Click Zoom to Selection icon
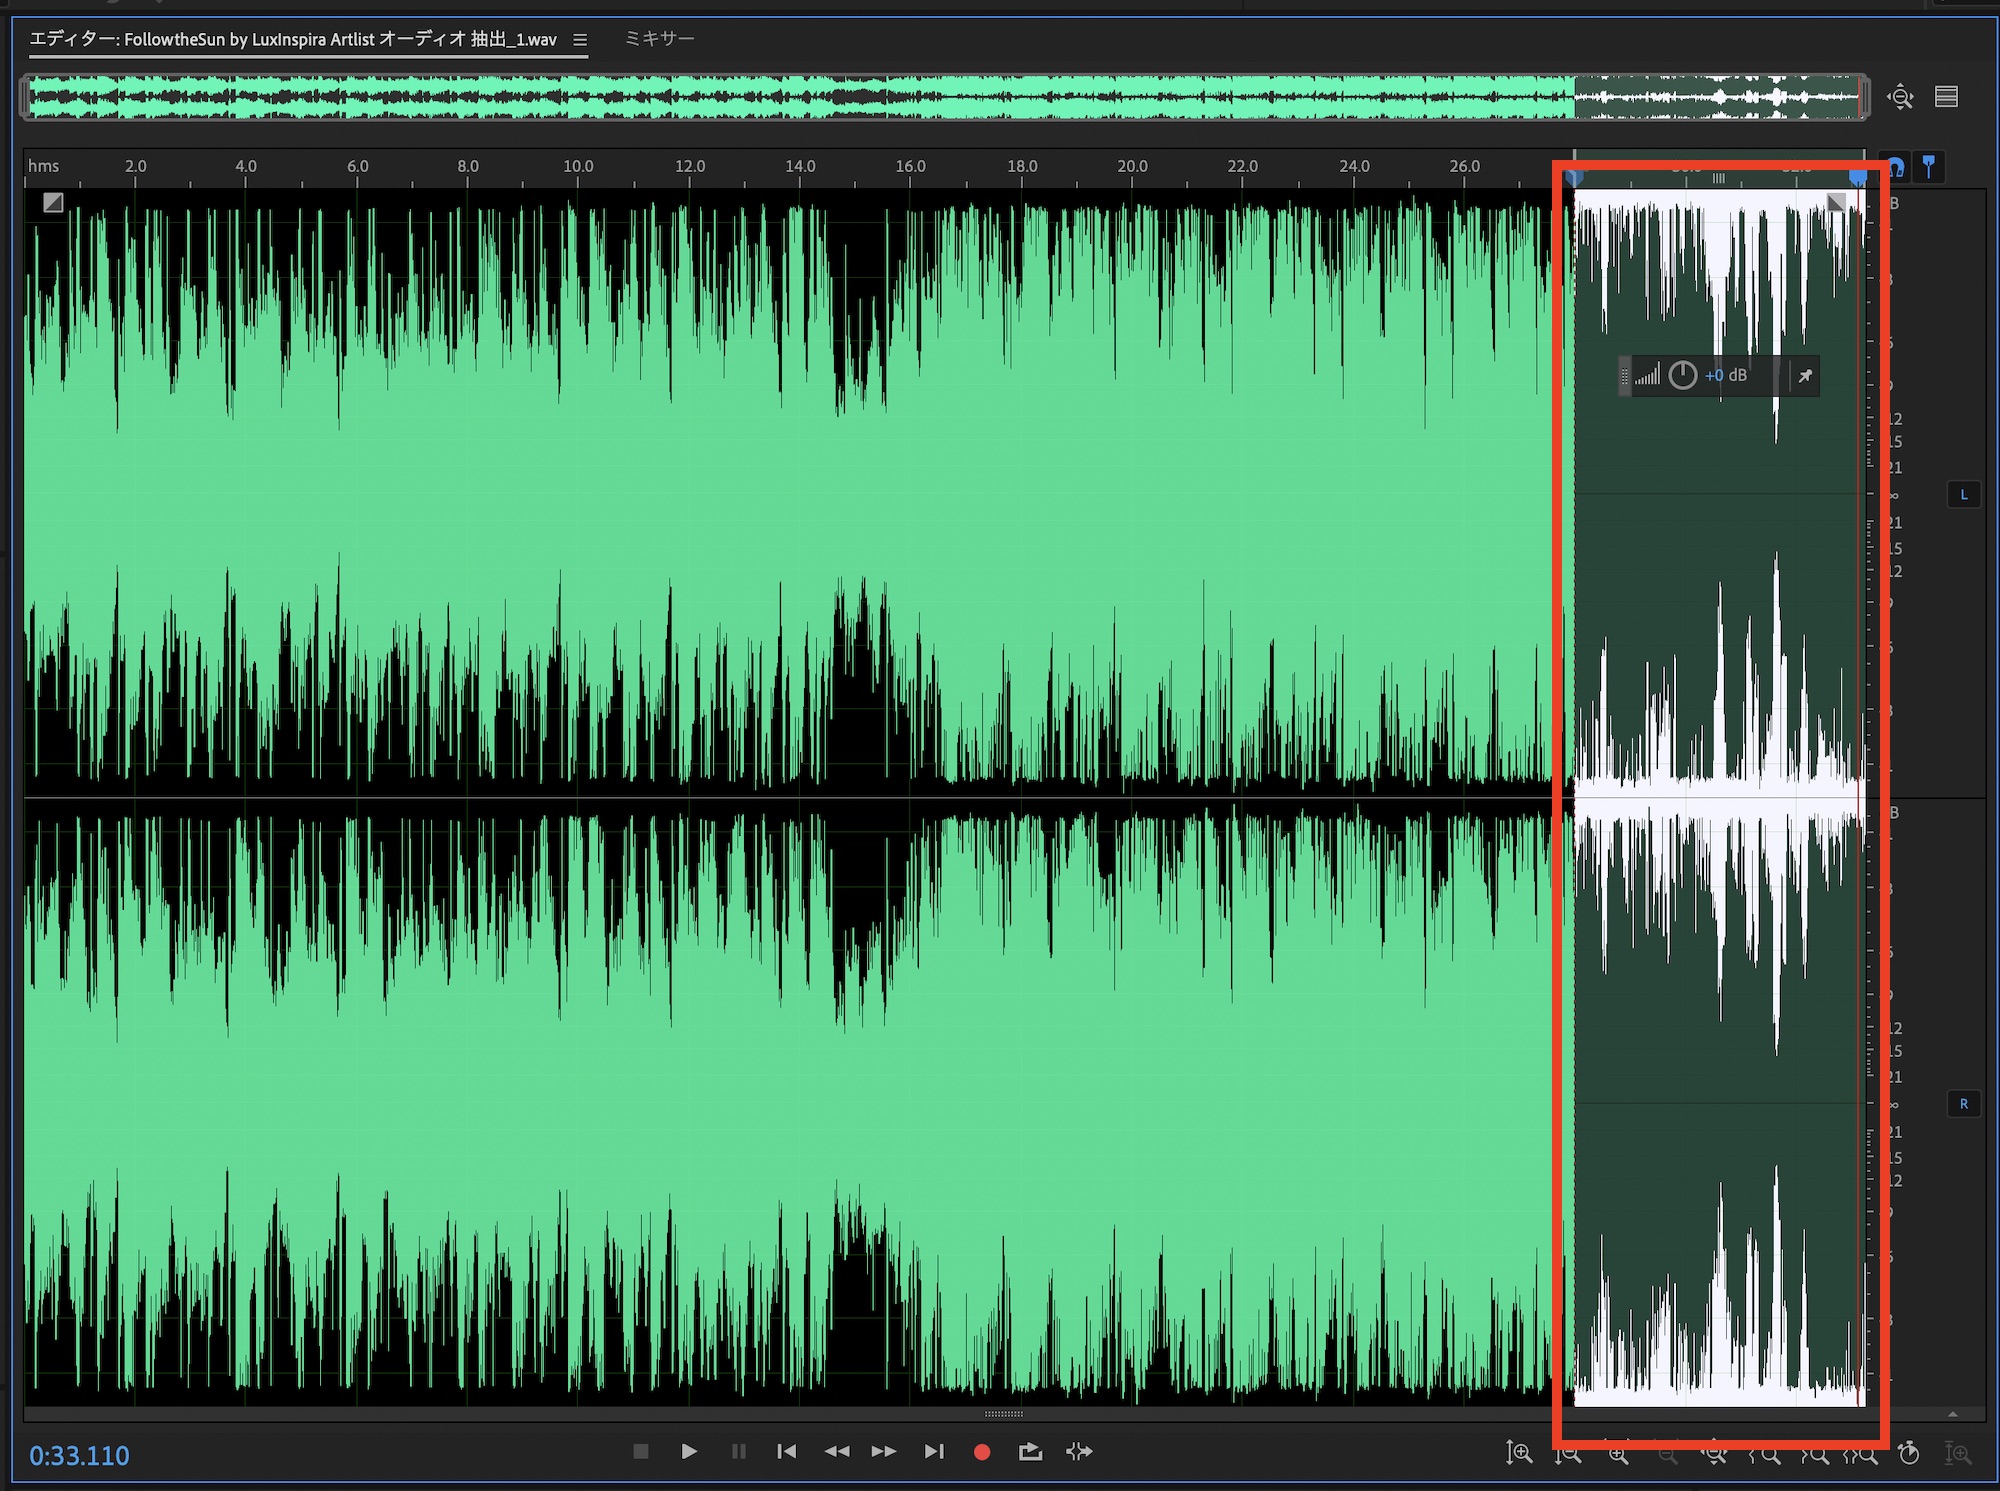2000x1491 pixels. click(1862, 1454)
